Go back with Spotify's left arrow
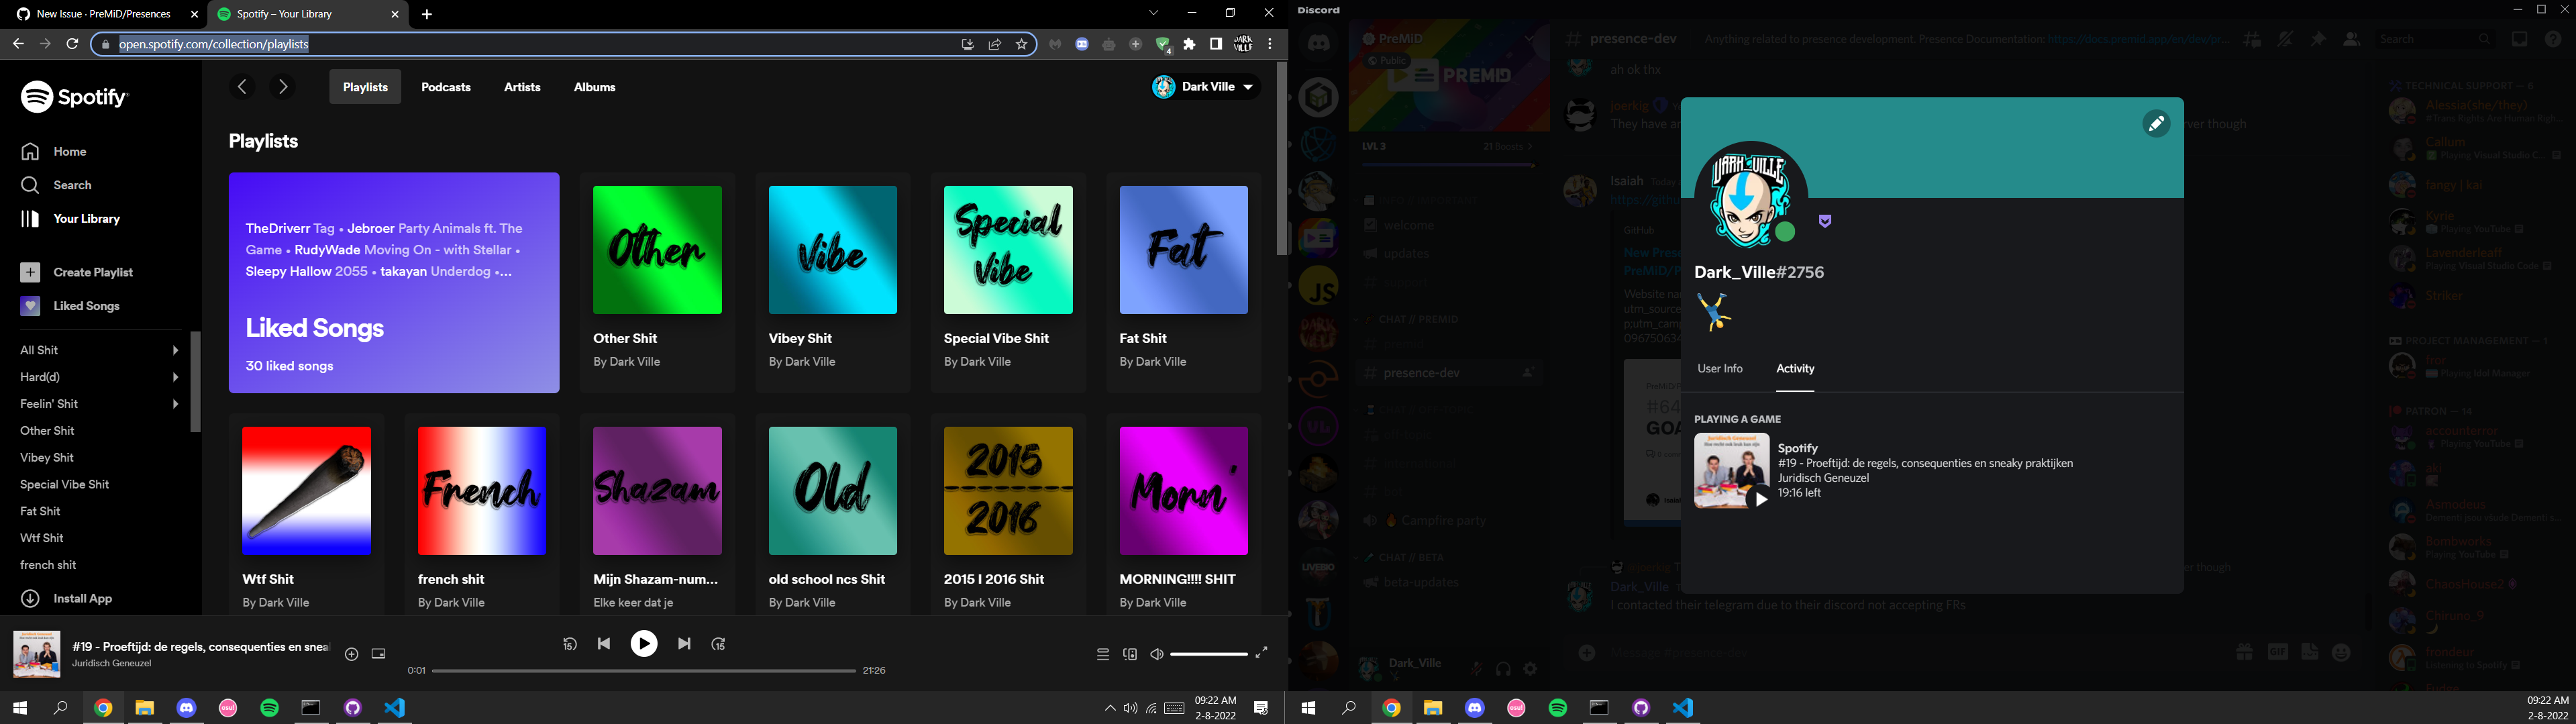The image size is (2576, 724). (242, 87)
